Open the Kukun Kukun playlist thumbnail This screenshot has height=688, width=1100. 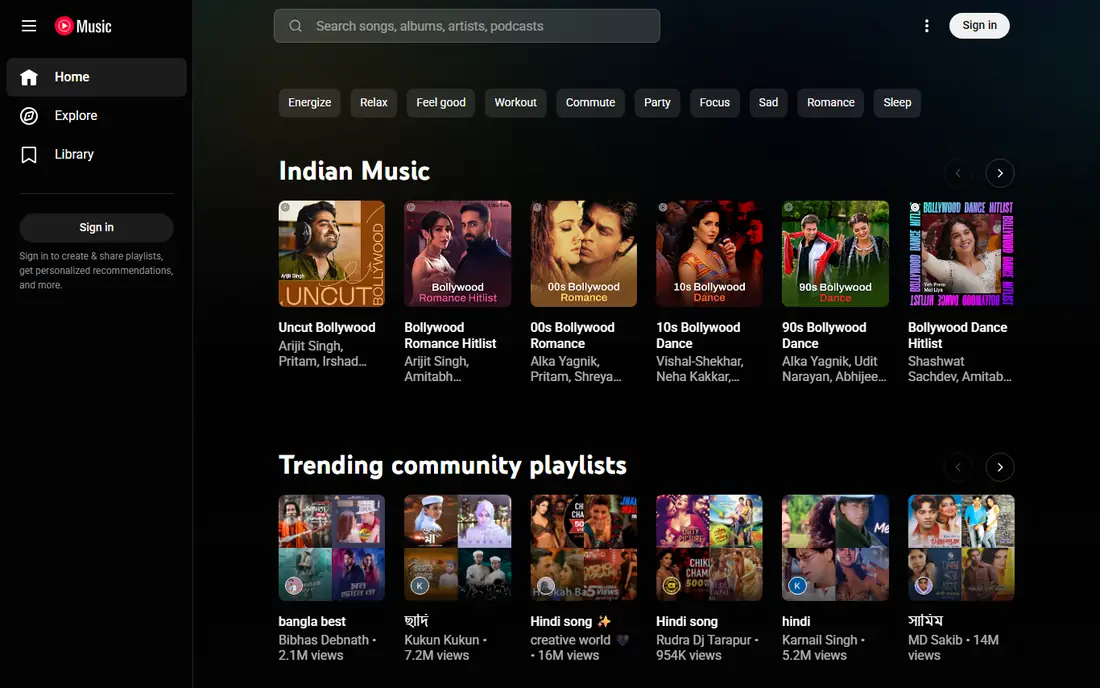pos(457,548)
